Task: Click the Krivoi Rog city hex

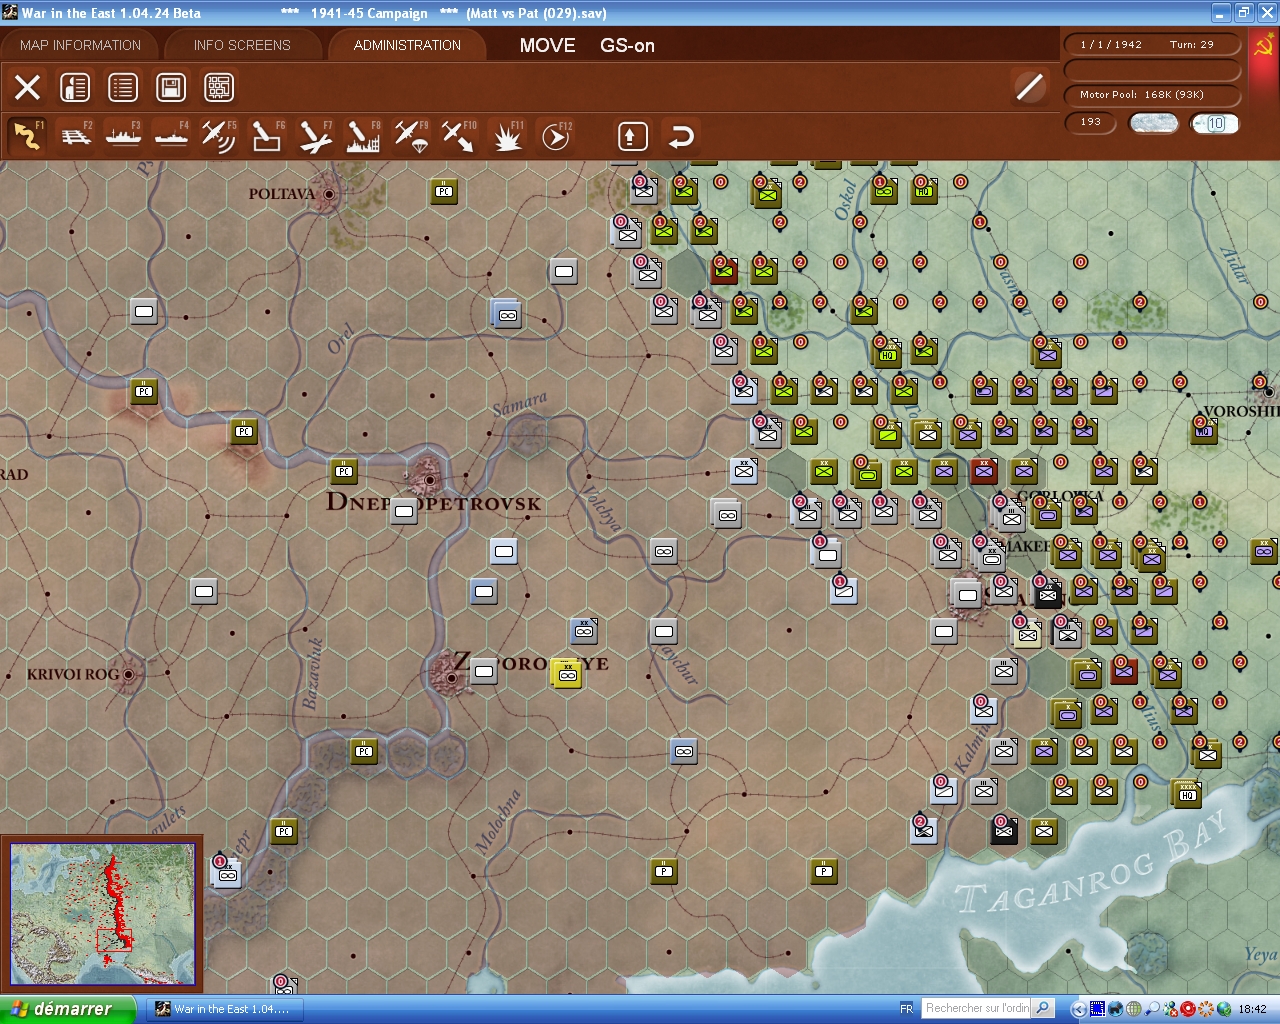Action: point(128,674)
